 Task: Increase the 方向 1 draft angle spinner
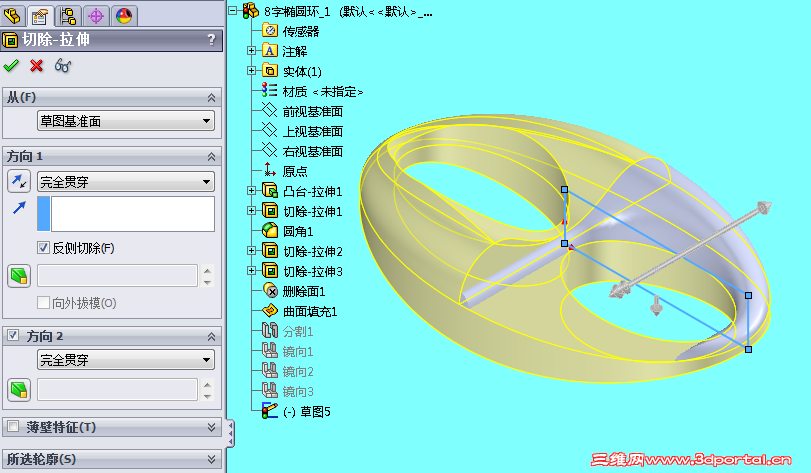[x=207, y=270]
